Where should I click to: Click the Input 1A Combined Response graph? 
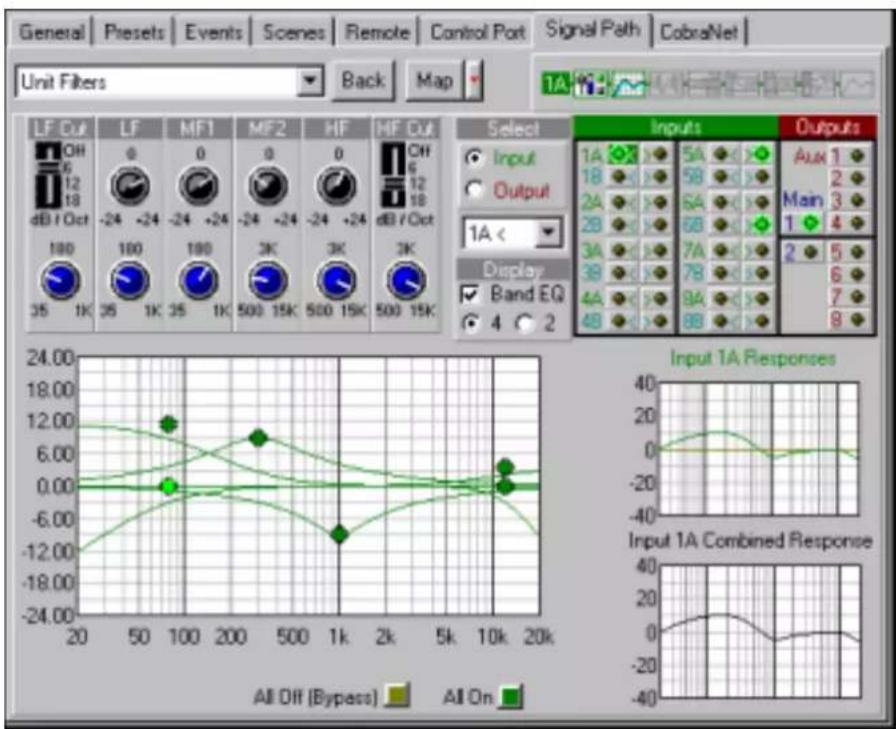coord(760,631)
